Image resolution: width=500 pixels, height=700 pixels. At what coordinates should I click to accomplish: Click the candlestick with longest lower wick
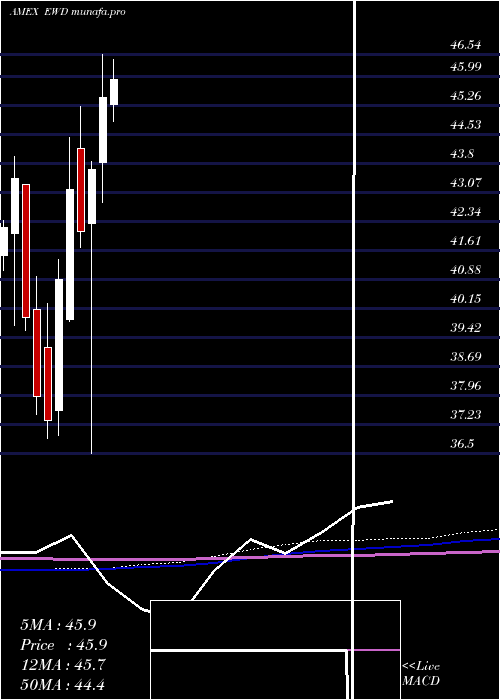tap(92, 308)
